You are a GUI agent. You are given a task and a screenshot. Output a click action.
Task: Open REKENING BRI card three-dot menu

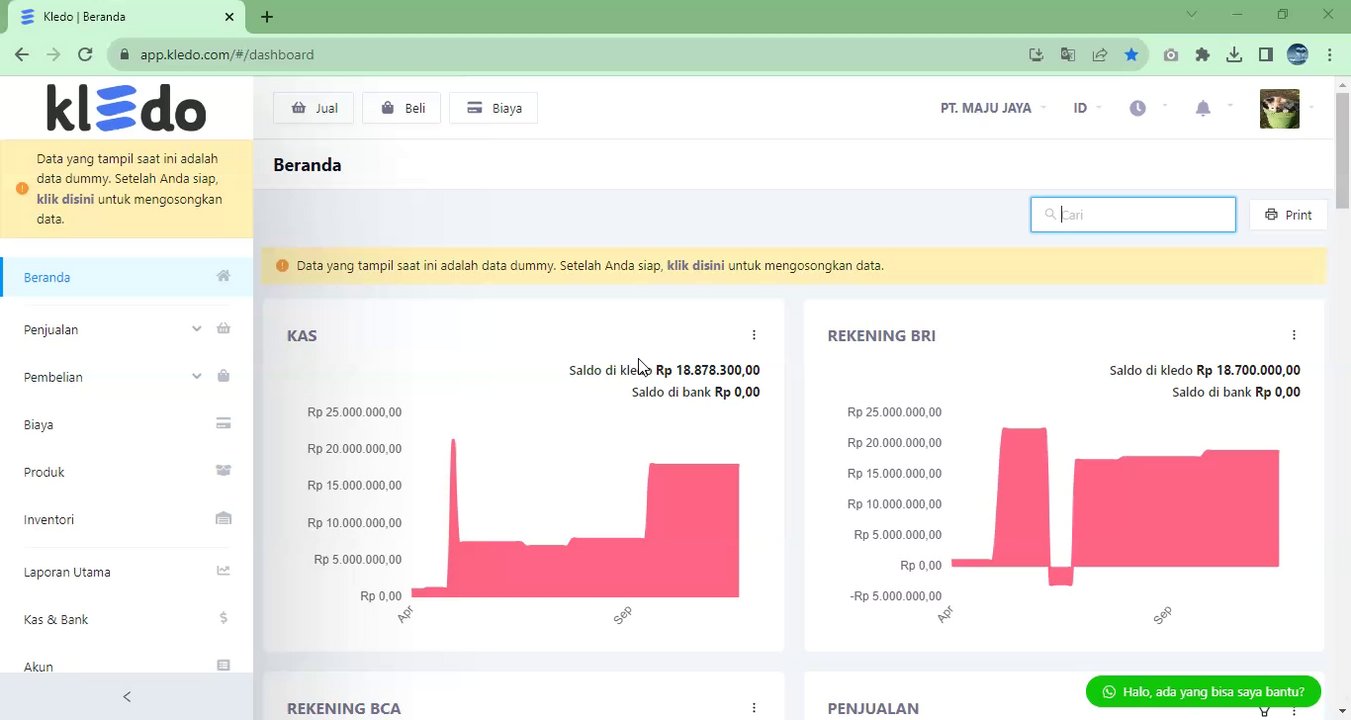click(1294, 335)
